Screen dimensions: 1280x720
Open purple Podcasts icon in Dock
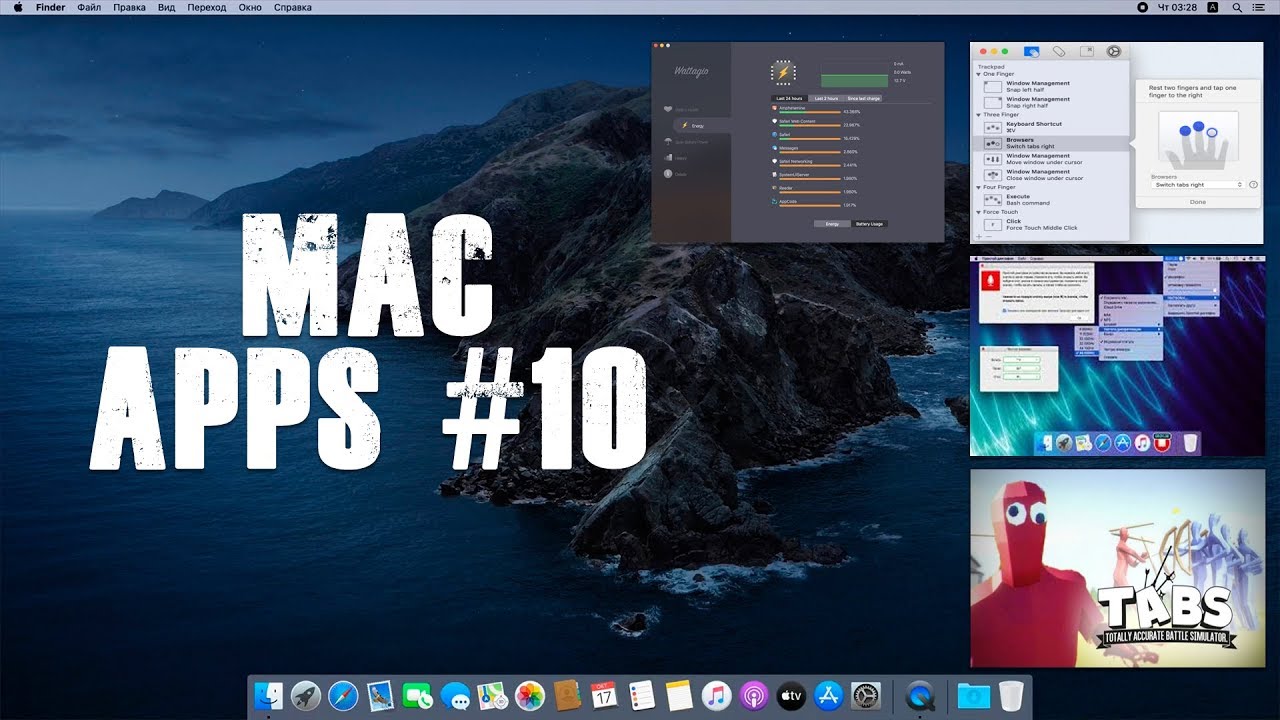[x=753, y=696]
